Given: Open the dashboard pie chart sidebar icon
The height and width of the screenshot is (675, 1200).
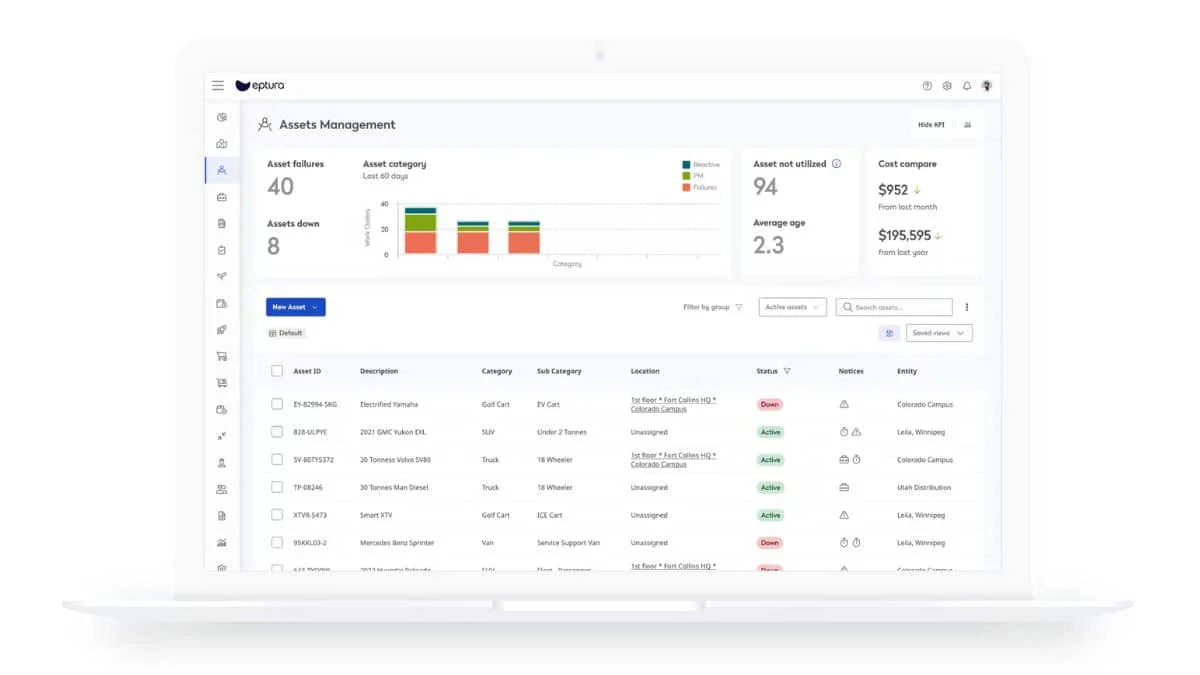Looking at the screenshot, I should [x=222, y=118].
